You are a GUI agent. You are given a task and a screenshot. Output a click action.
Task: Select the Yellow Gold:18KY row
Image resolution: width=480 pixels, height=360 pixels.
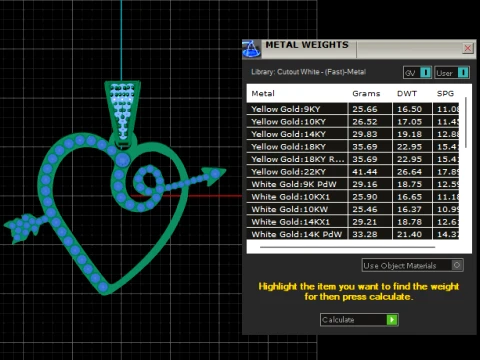[x=353, y=147]
